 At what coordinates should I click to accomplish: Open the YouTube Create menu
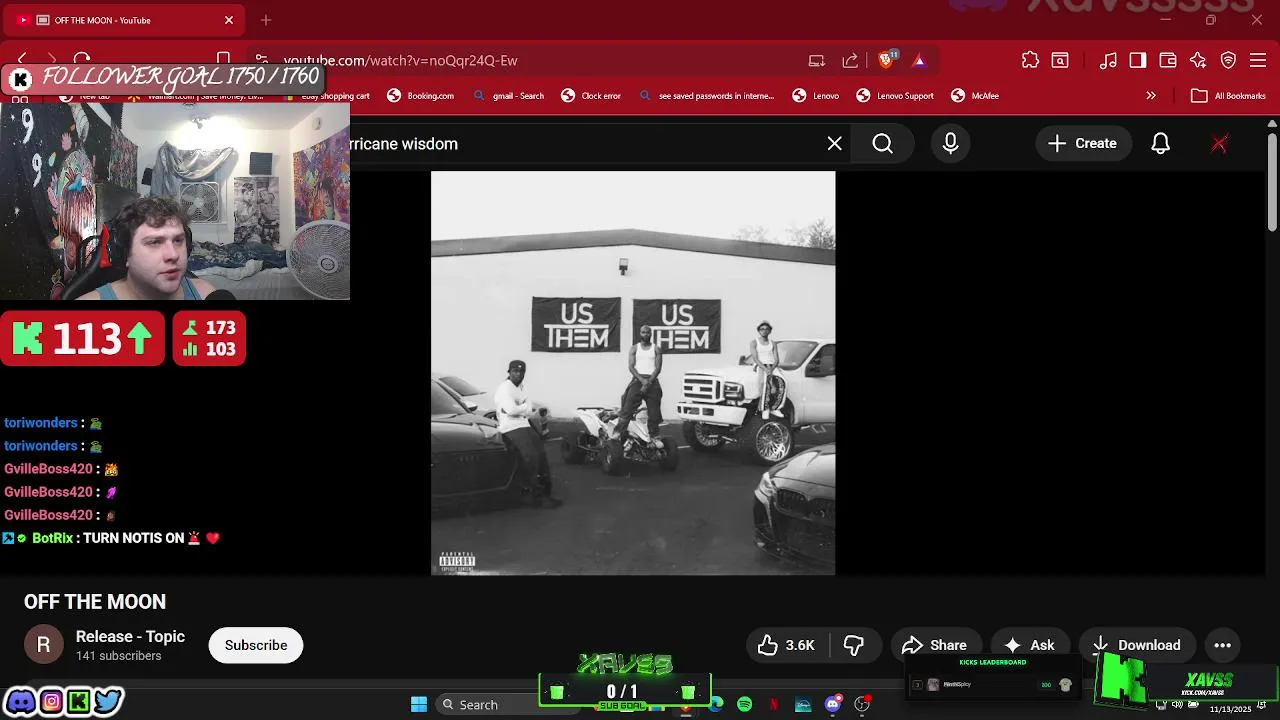tap(1082, 144)
